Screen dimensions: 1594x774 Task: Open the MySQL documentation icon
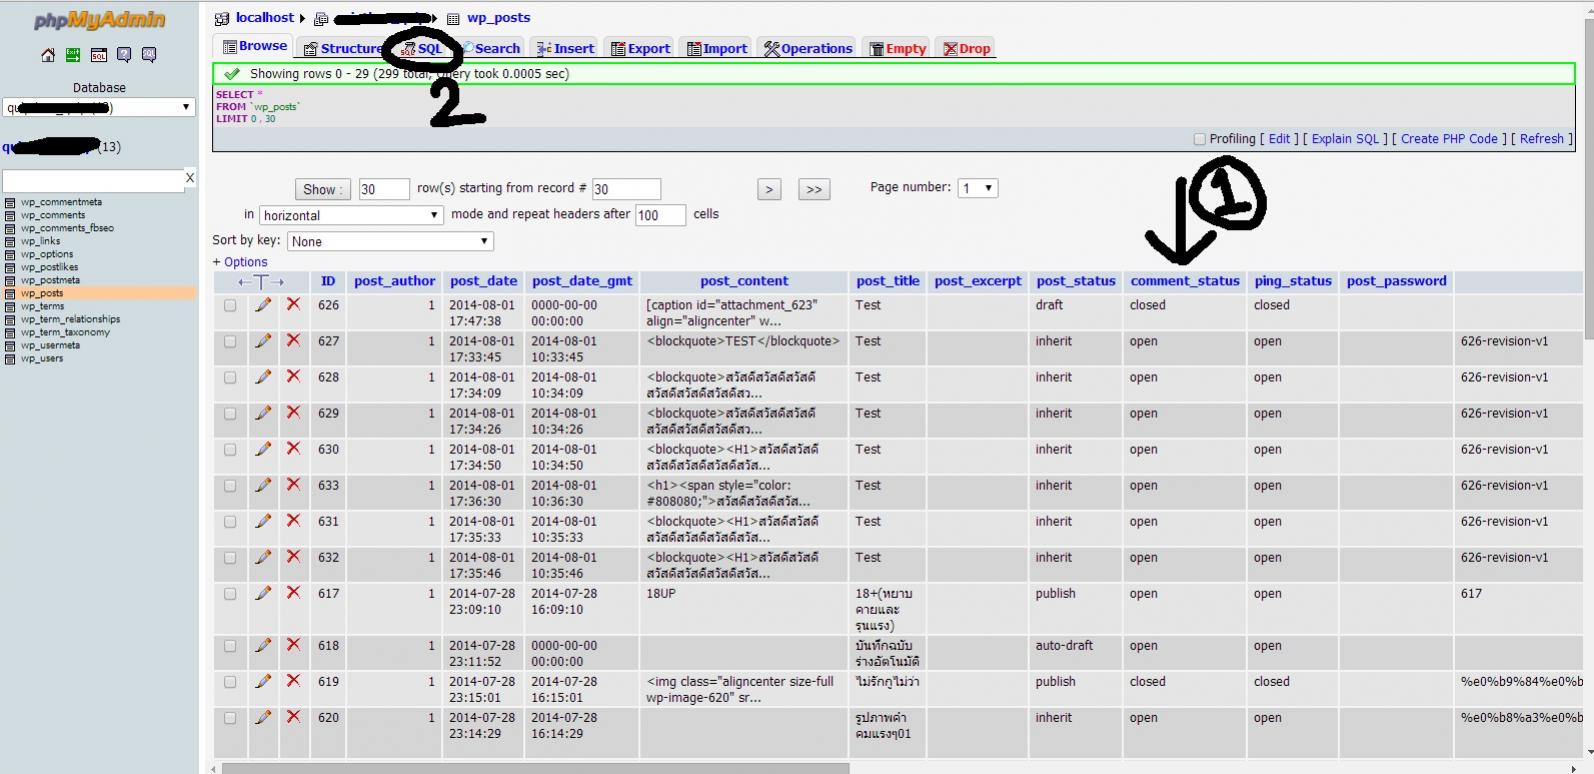(x=149, y=55)
